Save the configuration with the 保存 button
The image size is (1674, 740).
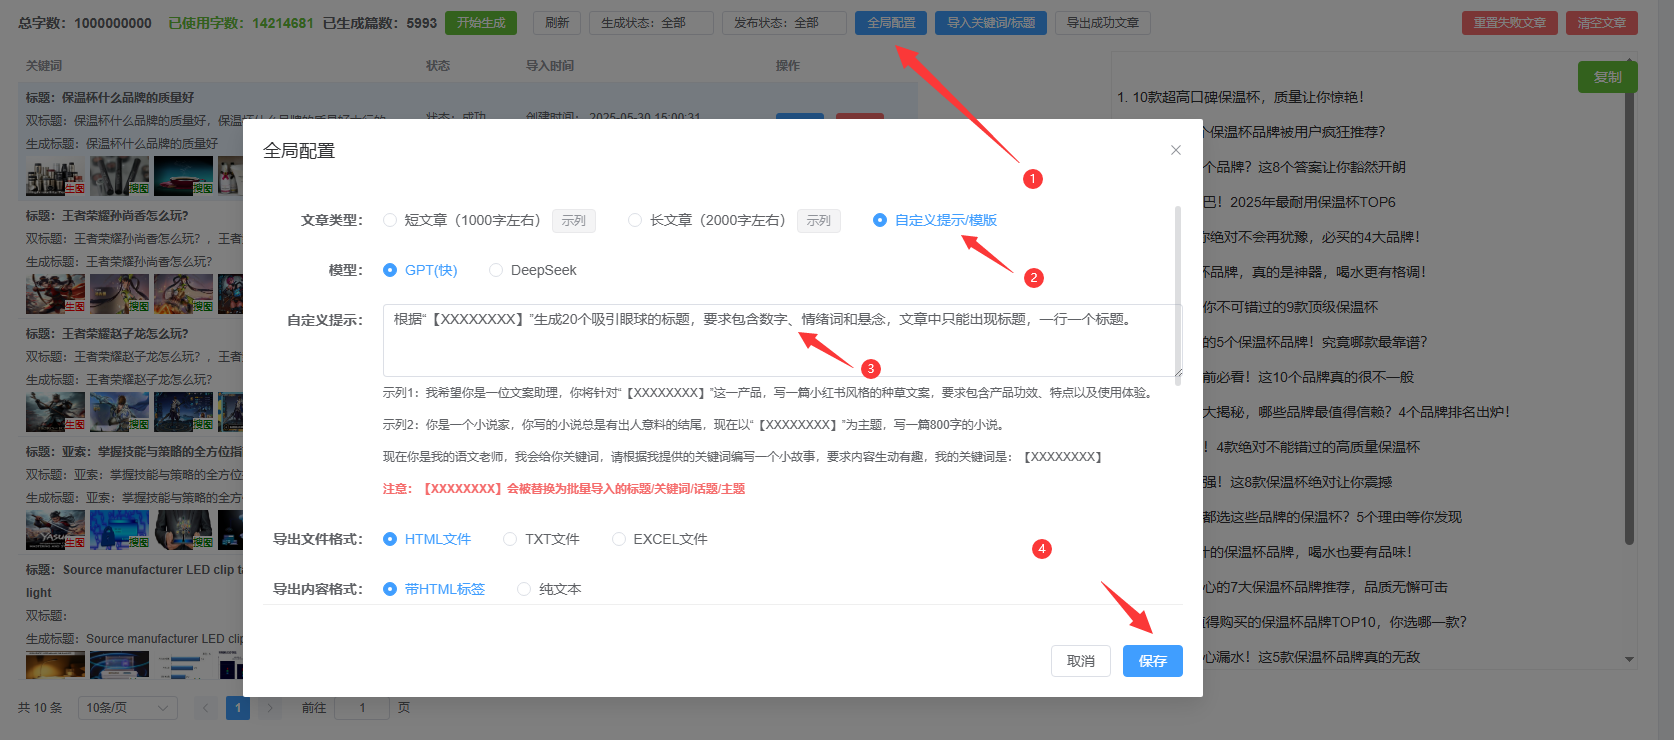click(1152, 661)
